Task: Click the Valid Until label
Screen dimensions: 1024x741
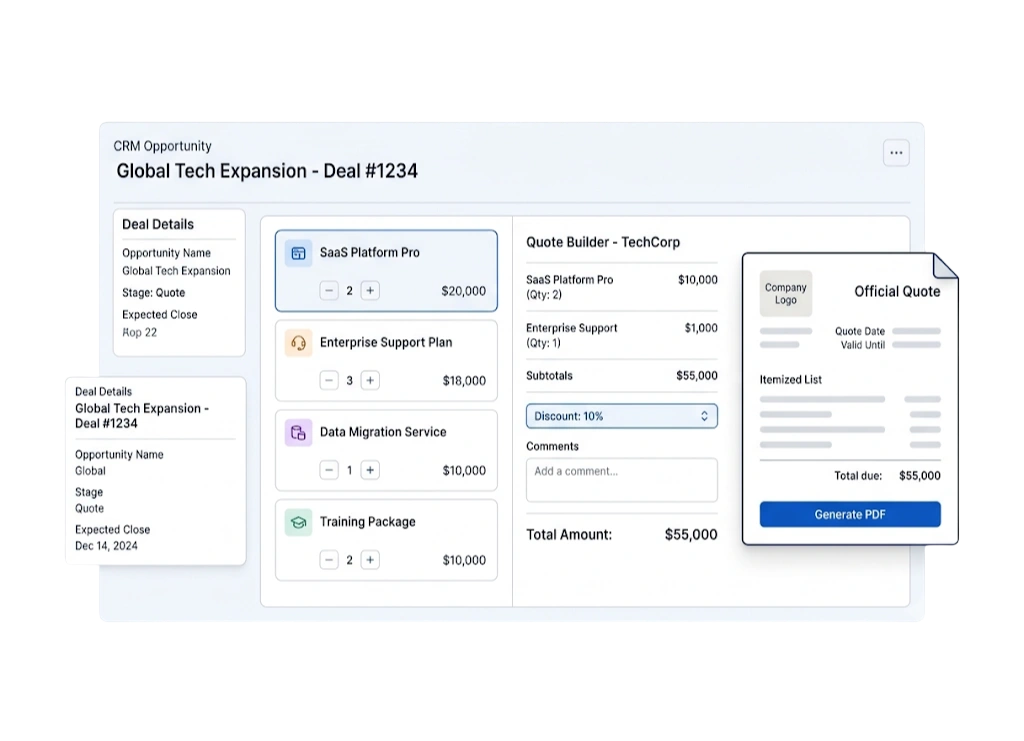Action: pos(863,345)
